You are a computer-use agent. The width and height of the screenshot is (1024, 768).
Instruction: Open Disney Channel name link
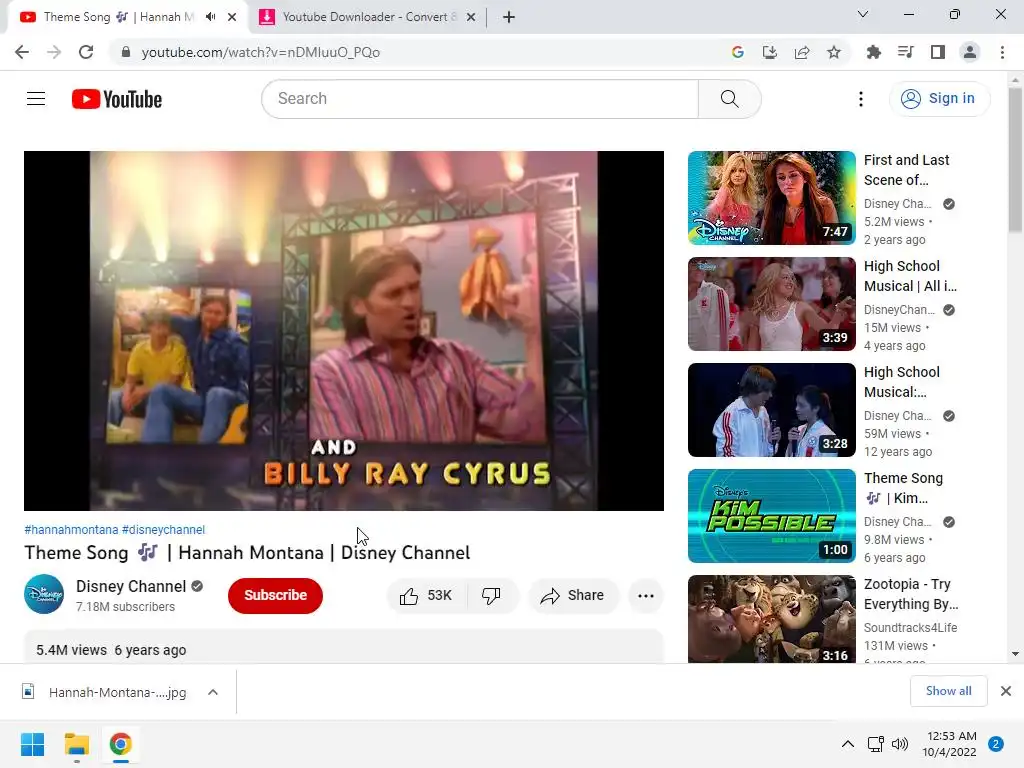tap(131, 586)
